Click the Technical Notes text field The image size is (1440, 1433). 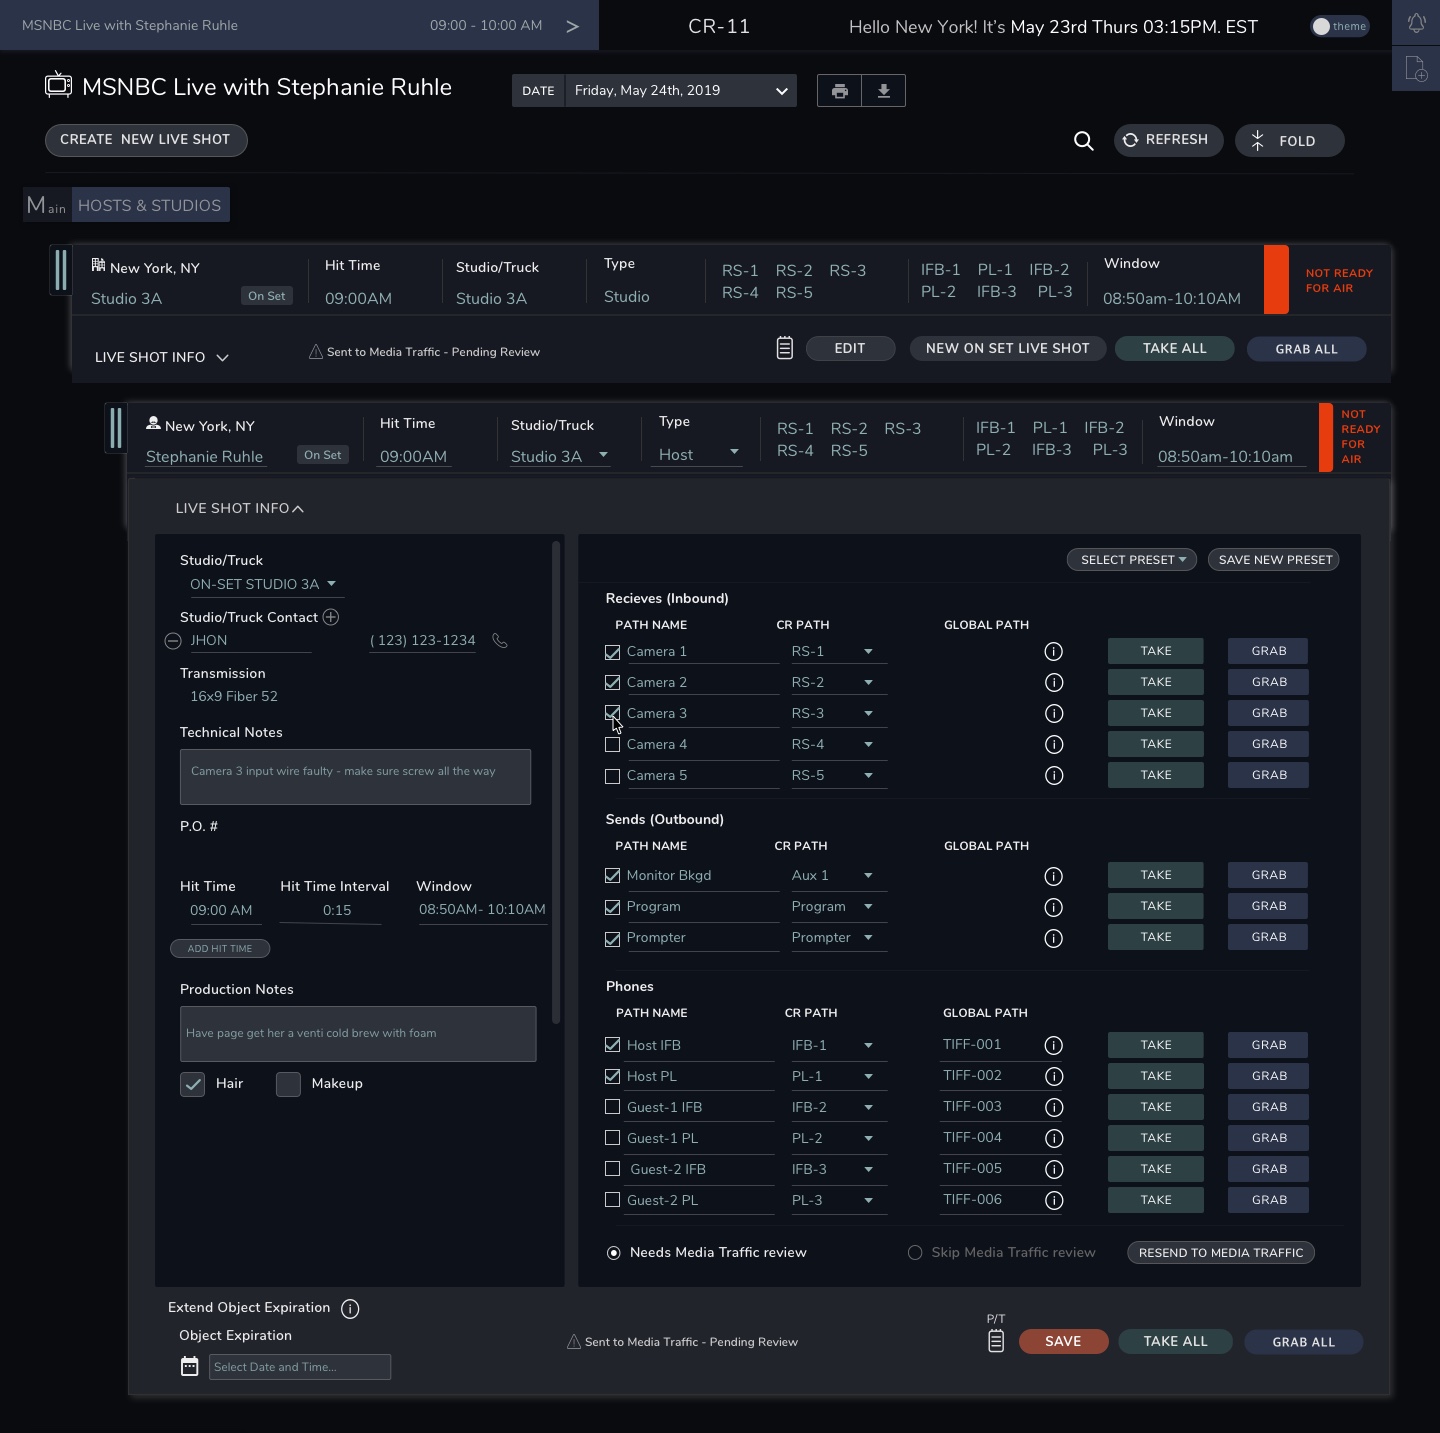[355, 777]
